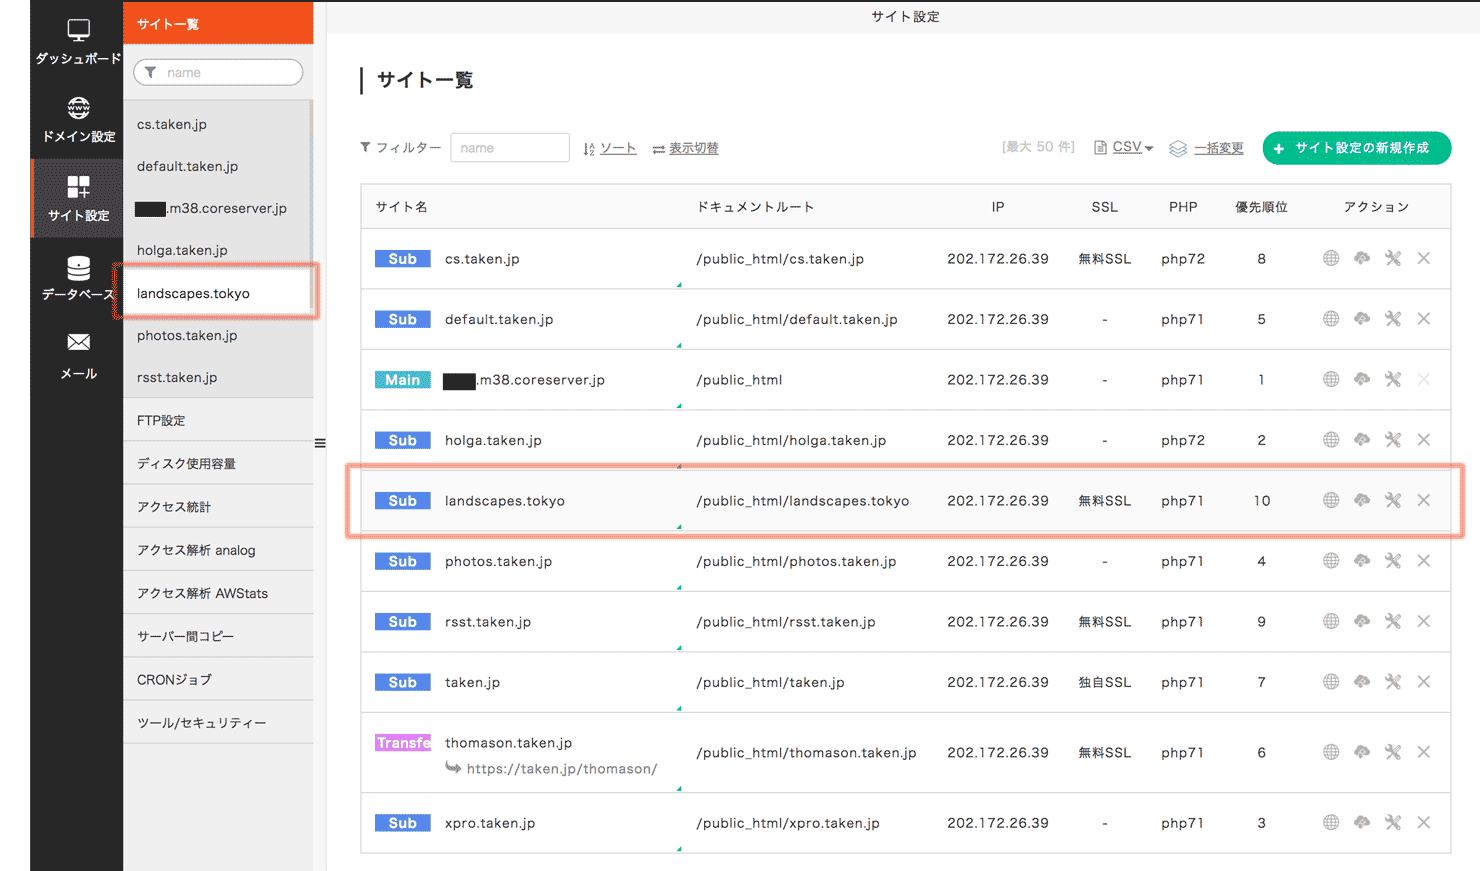Click cloud icon in m38.coreserver.jp row
Screen dimensions: 1480x871
coord(1362,379)
